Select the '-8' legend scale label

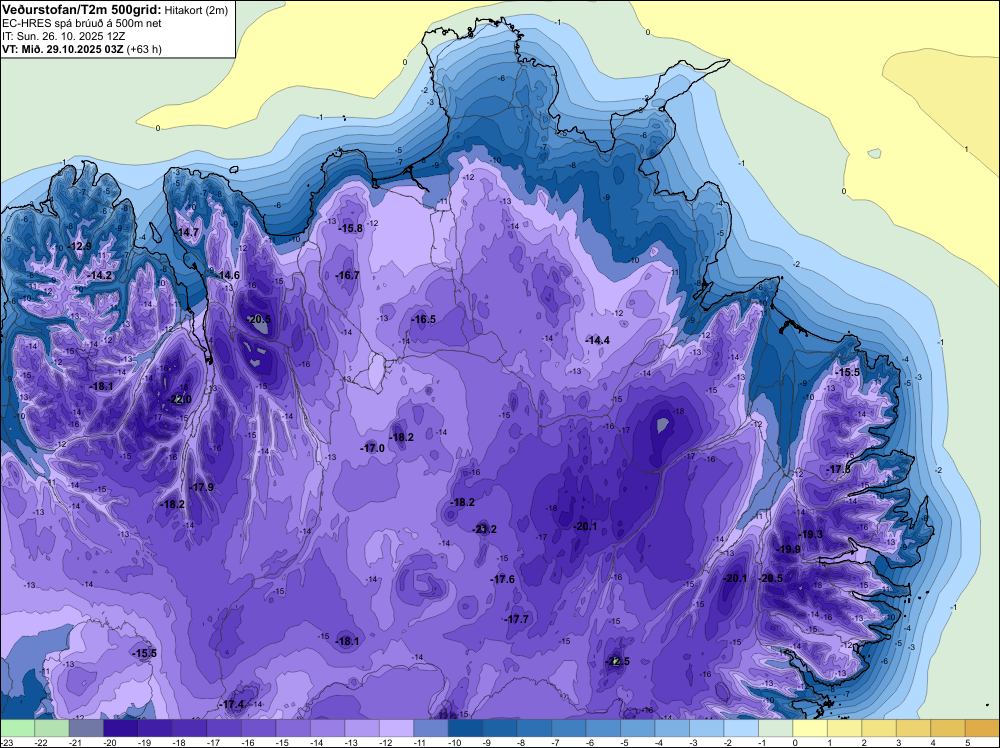tap(523, 742)
